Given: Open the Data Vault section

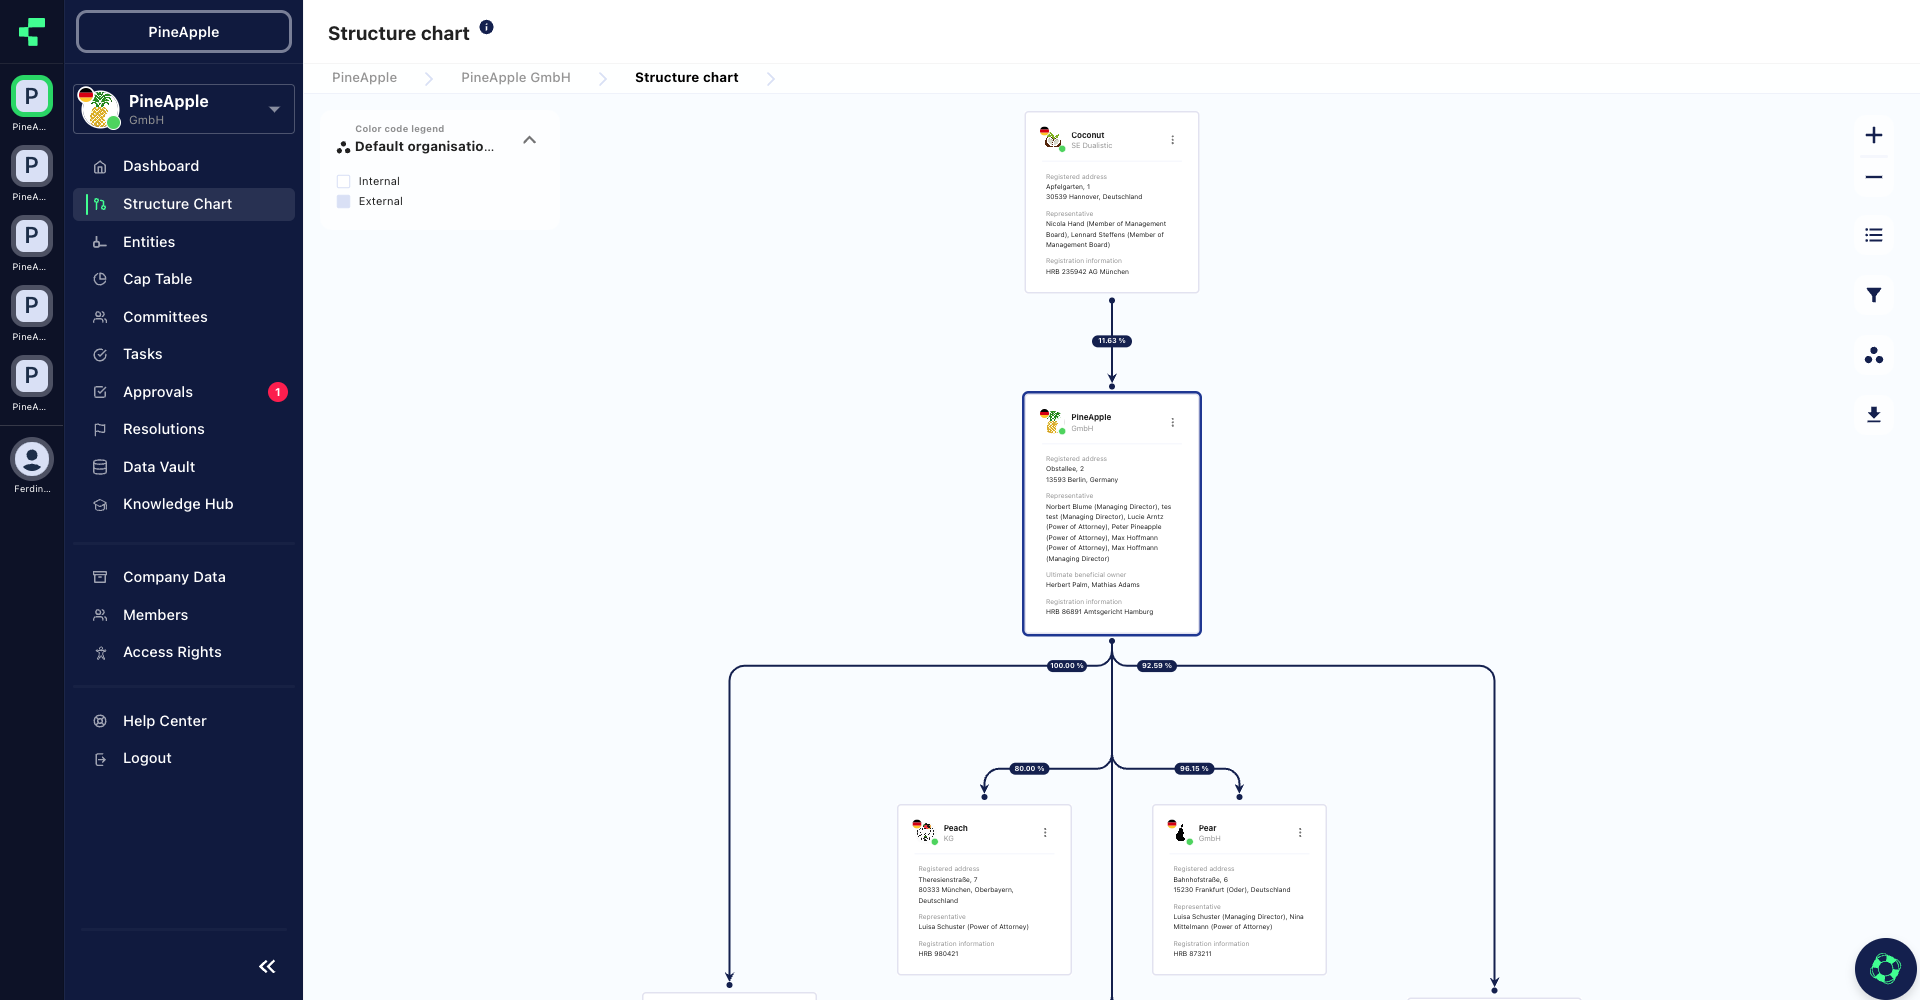Looking at the screenshot, I should pyautogui.click(x=158, y=467).
